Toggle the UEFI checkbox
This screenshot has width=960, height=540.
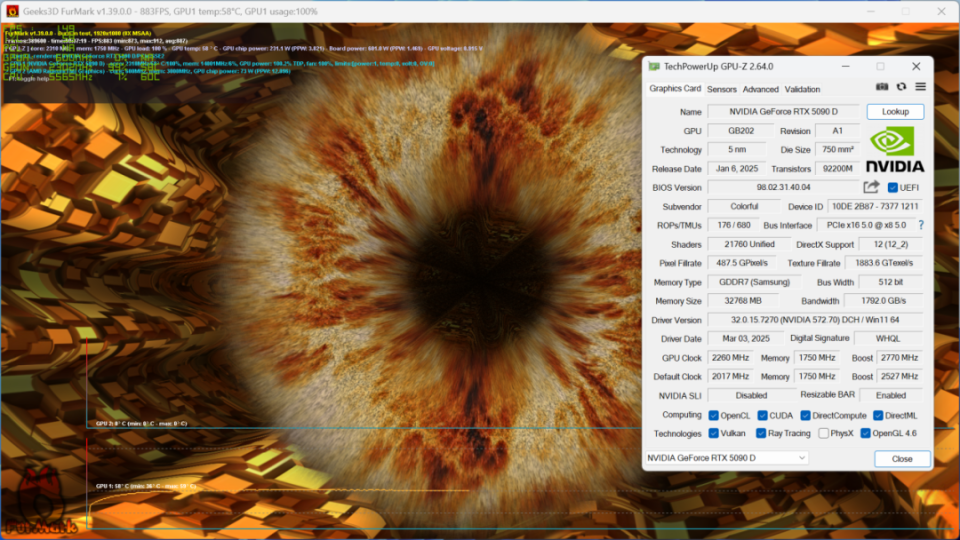(893, 187)
